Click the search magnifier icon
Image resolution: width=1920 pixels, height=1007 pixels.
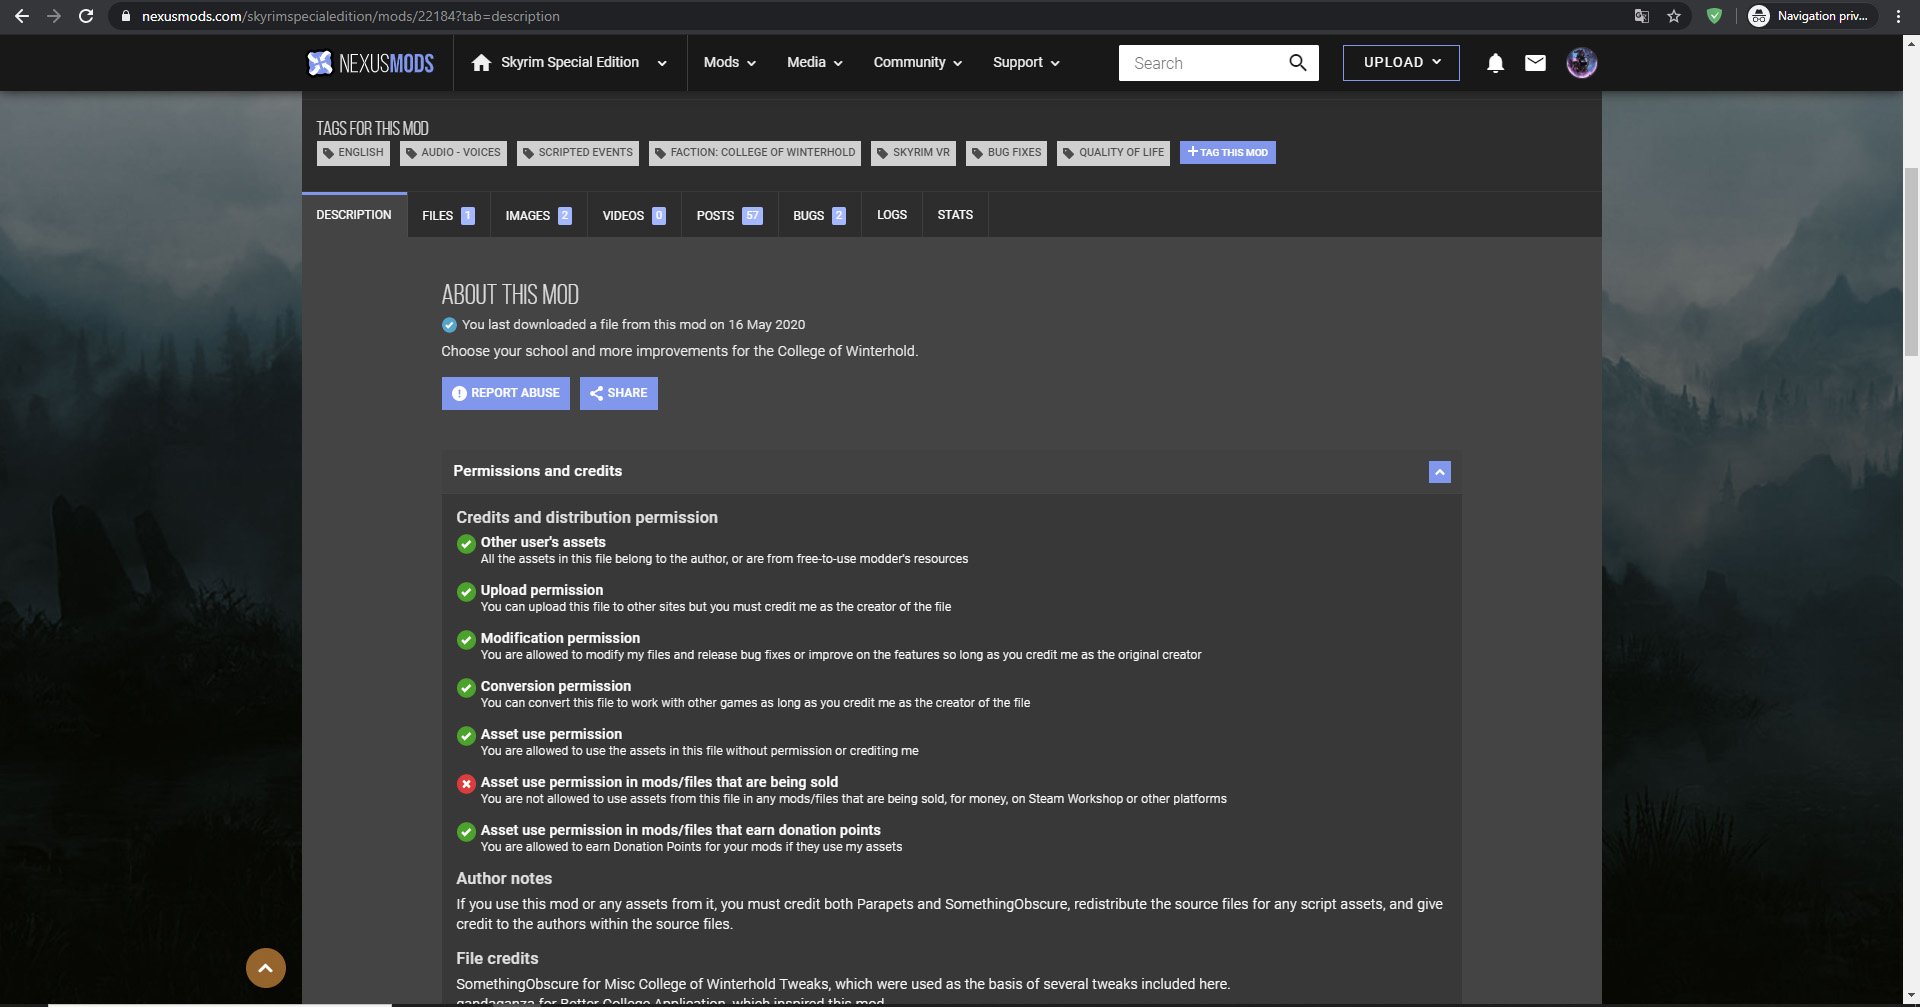click(x=1297, y=63)
